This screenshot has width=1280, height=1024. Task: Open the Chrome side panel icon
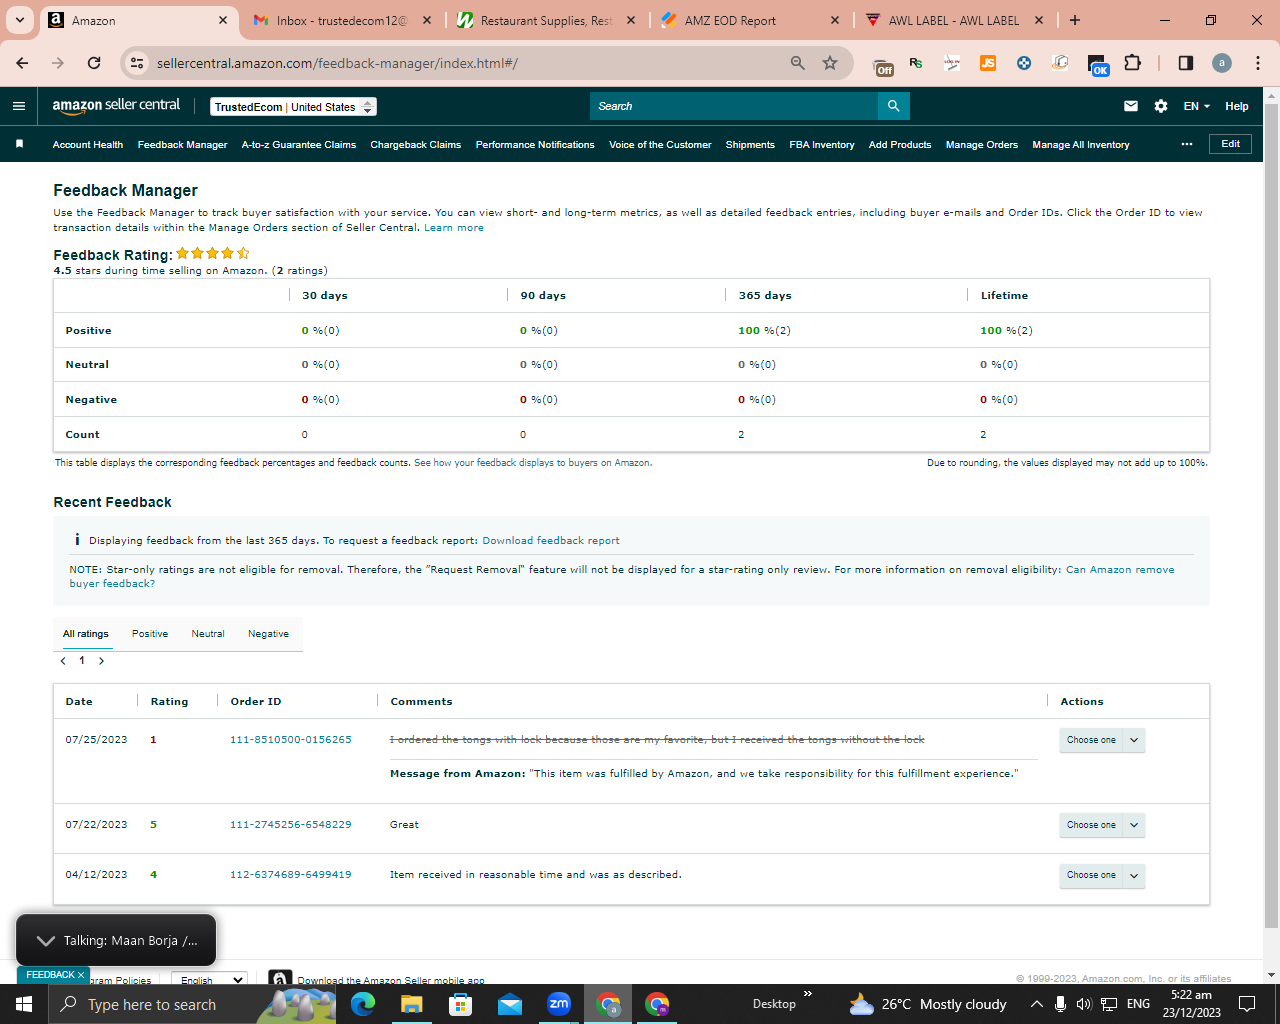pos(1186,63)
